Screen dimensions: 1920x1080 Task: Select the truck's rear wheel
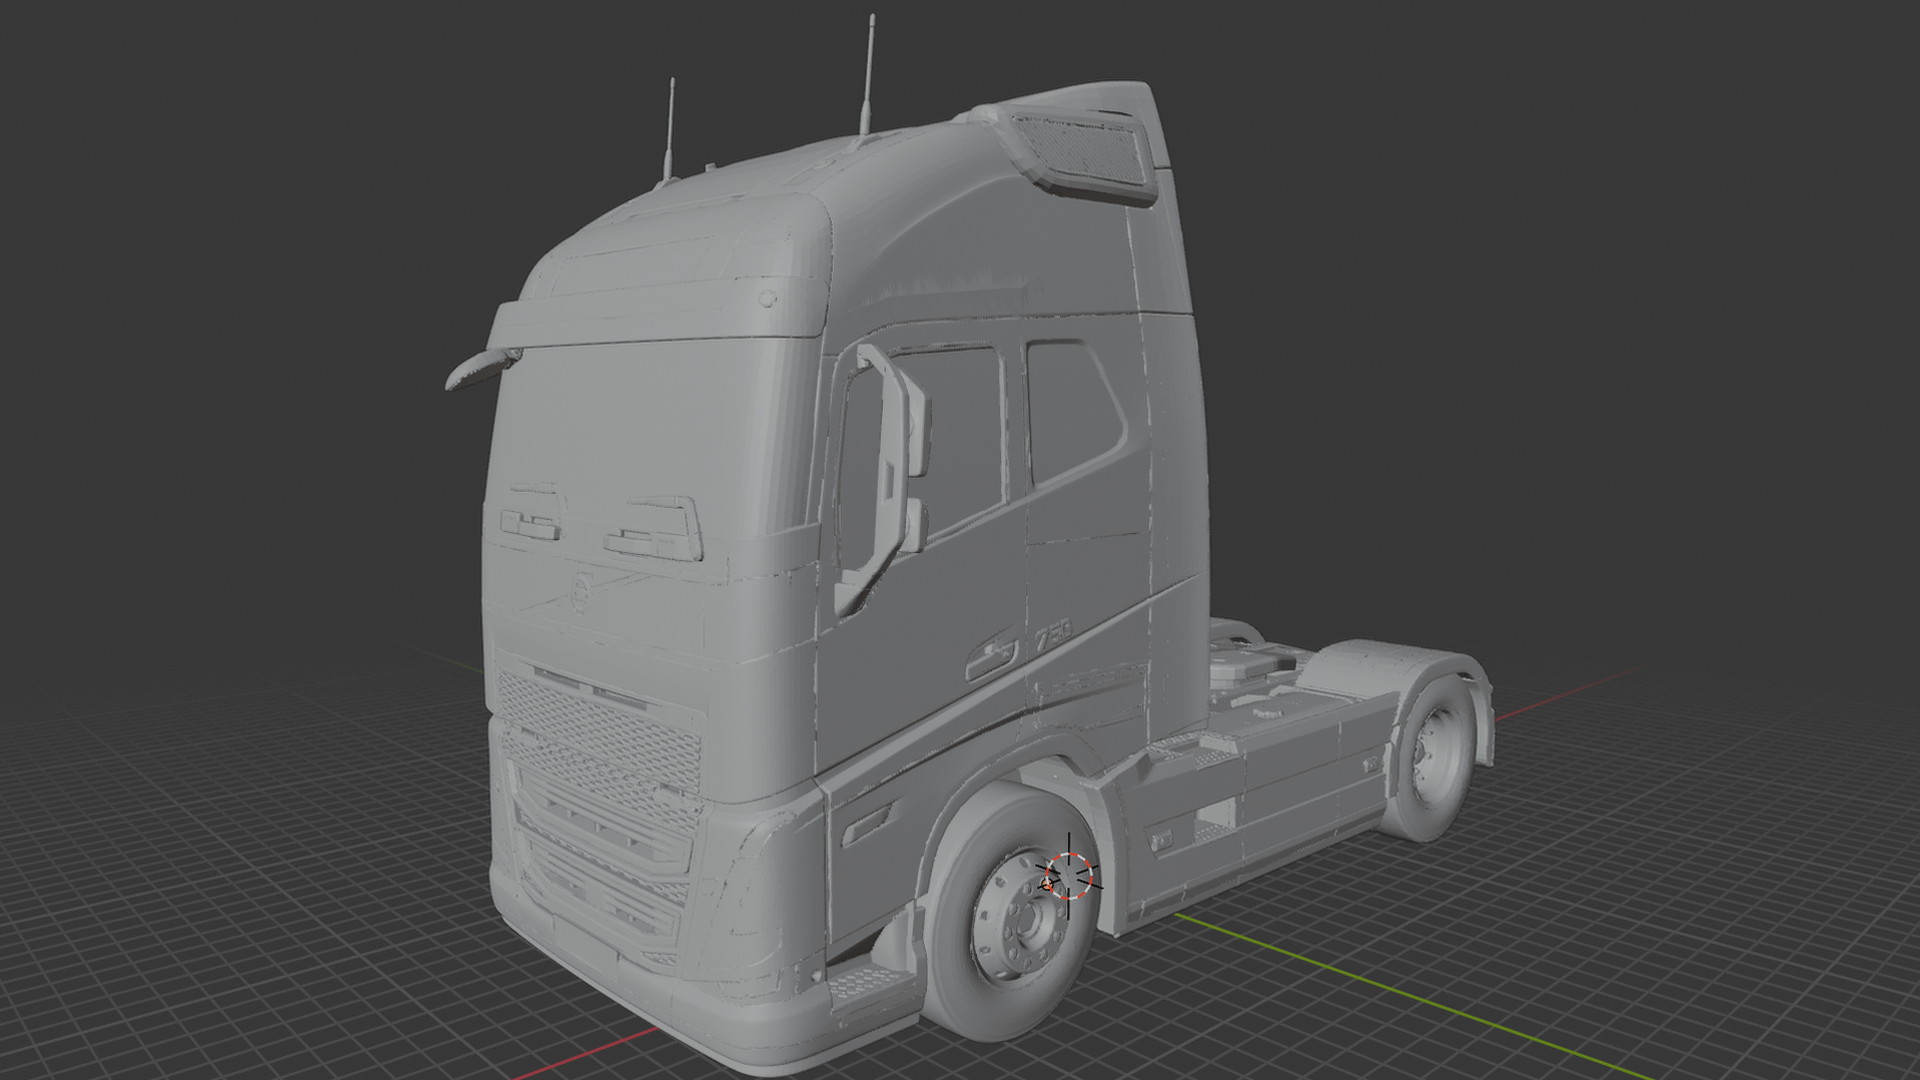click(x=1436, y=758)
